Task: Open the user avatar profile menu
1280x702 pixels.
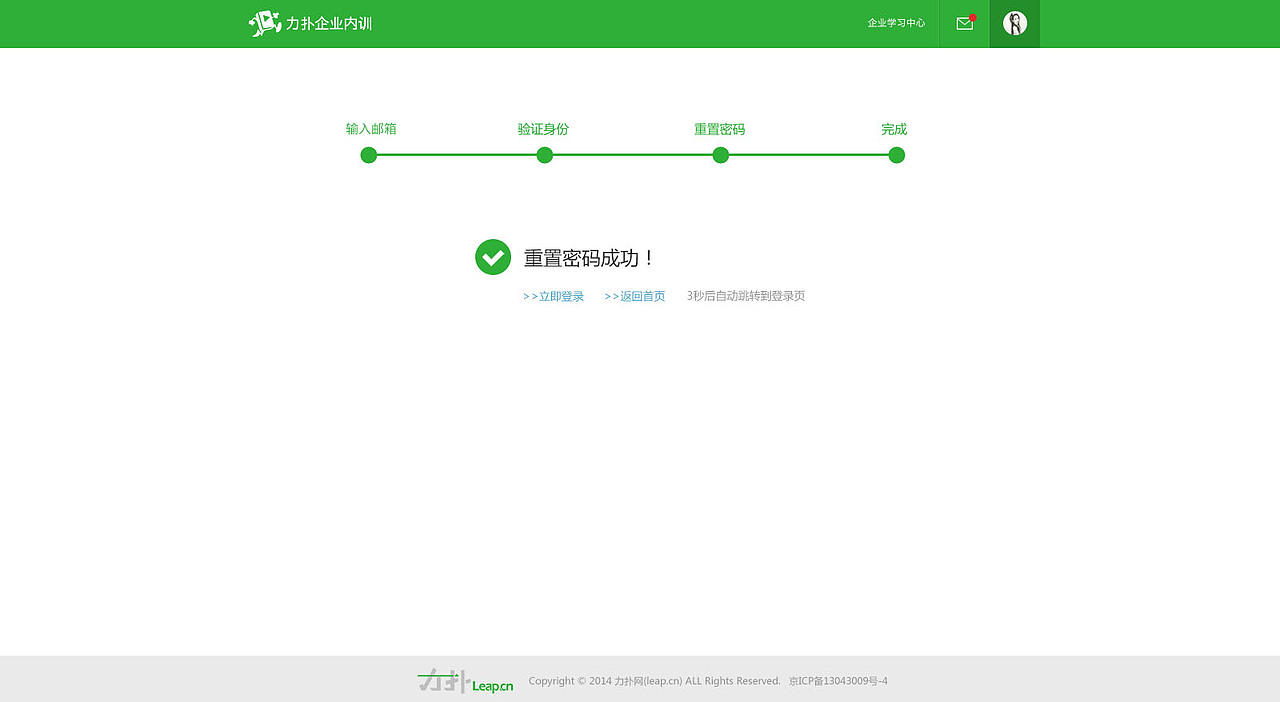Action: coord(1015,23)
